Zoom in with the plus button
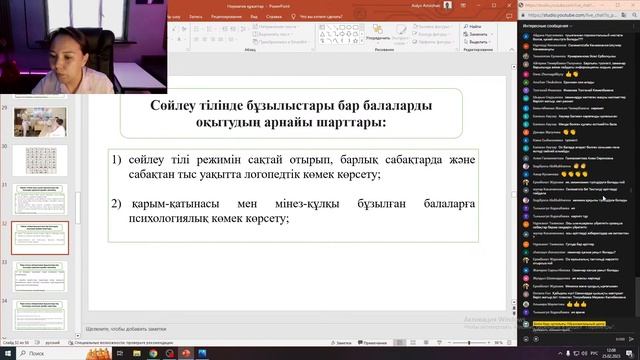Viewport: 640px width, 360px height. click(489, 342)
